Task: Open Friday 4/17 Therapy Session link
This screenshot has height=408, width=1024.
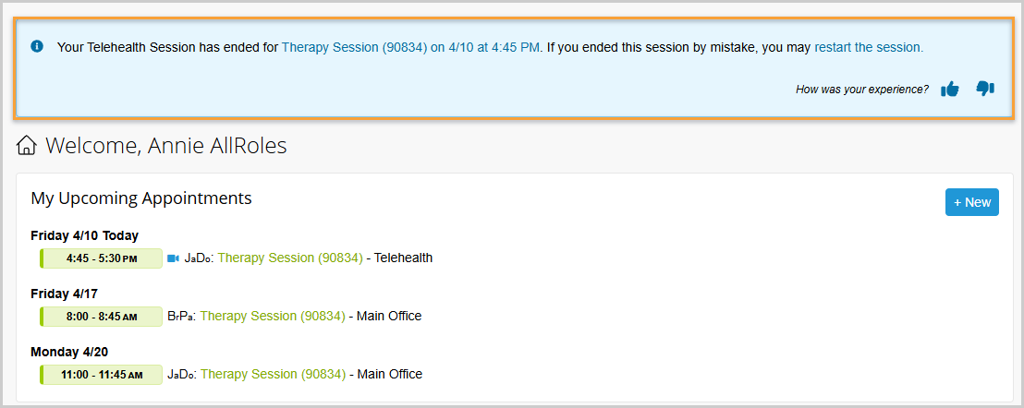Action: click(x=272, y=316)
